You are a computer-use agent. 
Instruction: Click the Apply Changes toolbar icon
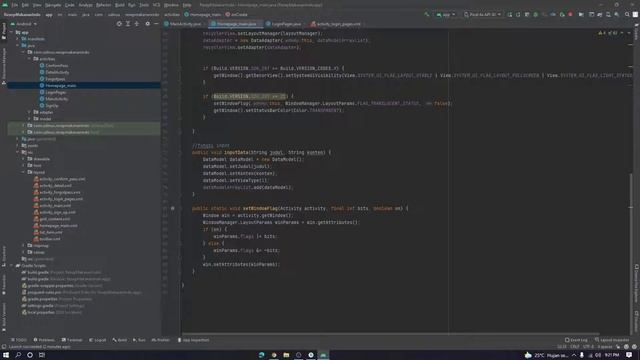coord(518,14)
